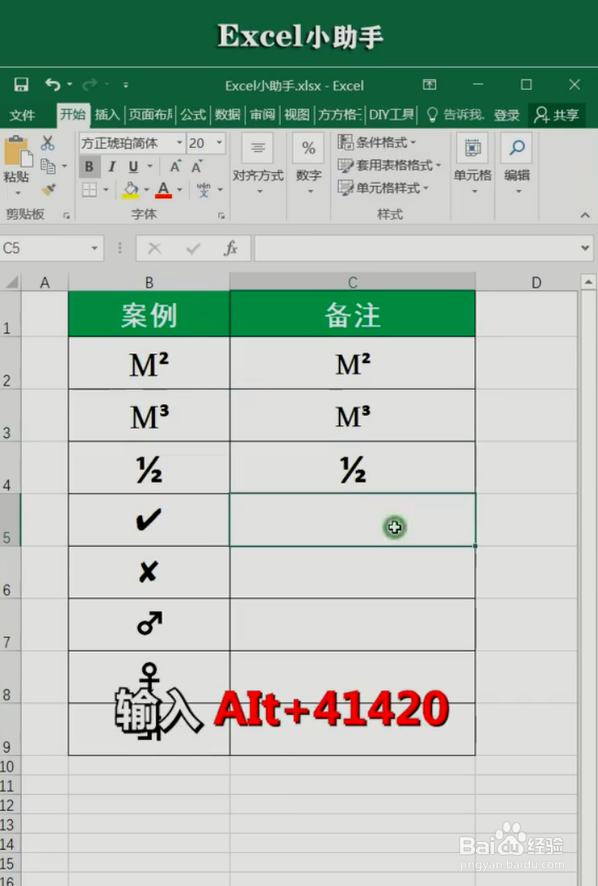Image resolution: width=598 pixels, height=886 pixels.
Task: Expand the font size 20 dropdown
Action: coord(219,143)
